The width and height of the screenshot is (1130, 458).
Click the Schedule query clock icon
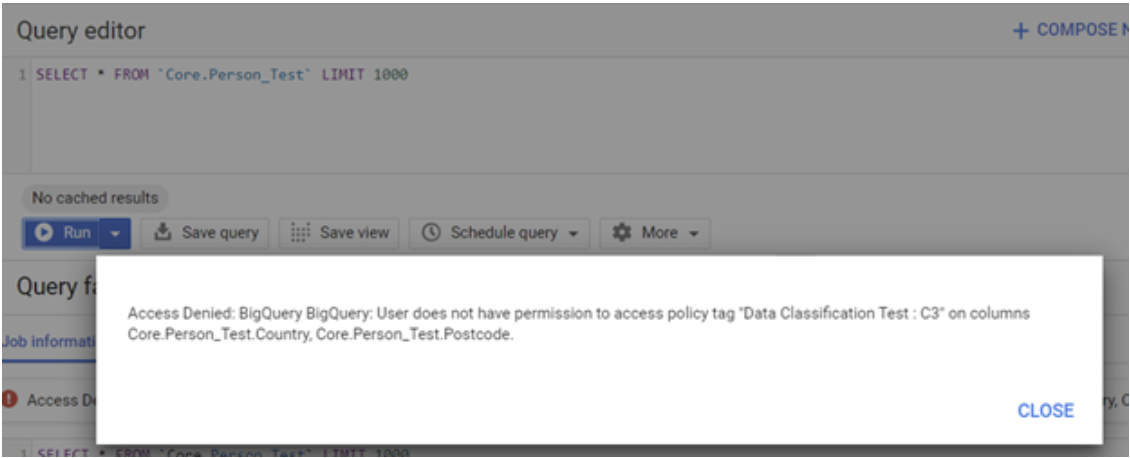pyautogui.click(x=431, y=232)
